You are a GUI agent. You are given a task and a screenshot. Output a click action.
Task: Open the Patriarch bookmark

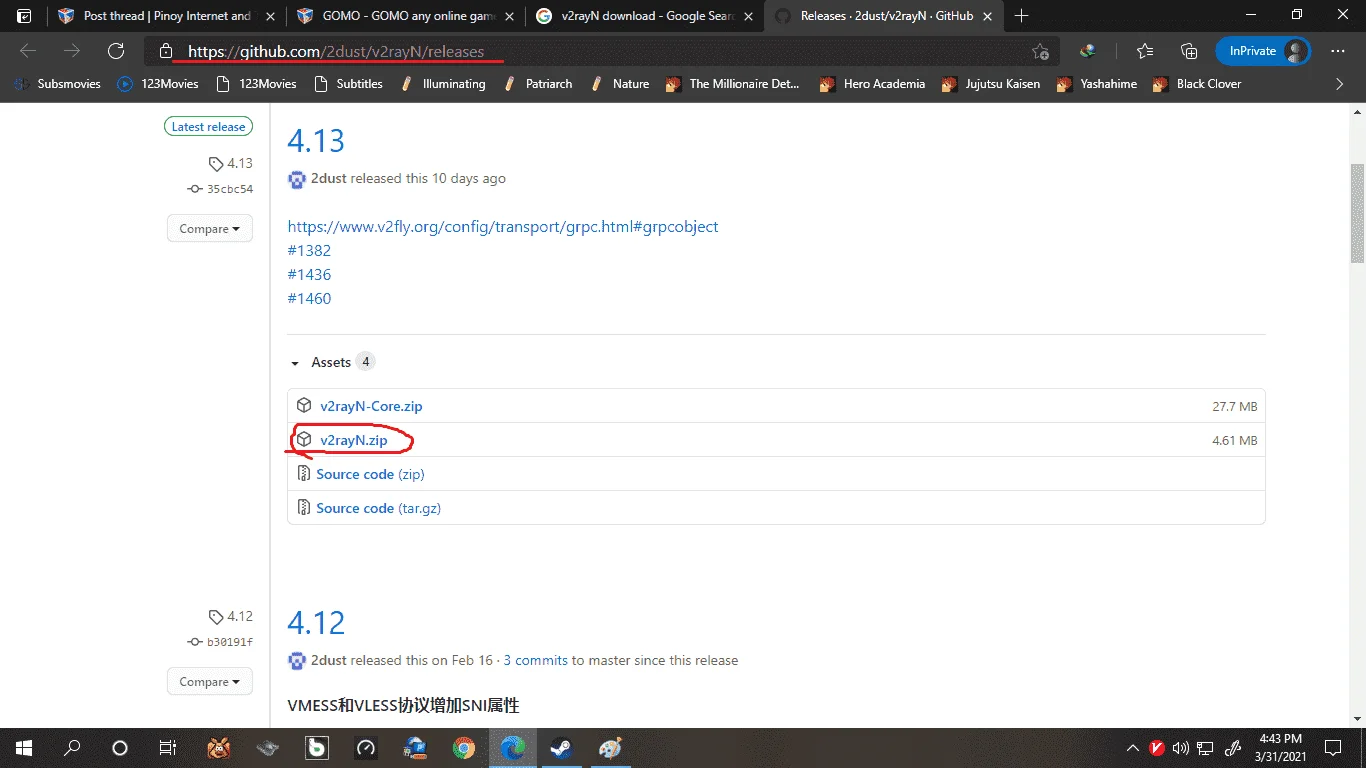(x=537, y=84)
